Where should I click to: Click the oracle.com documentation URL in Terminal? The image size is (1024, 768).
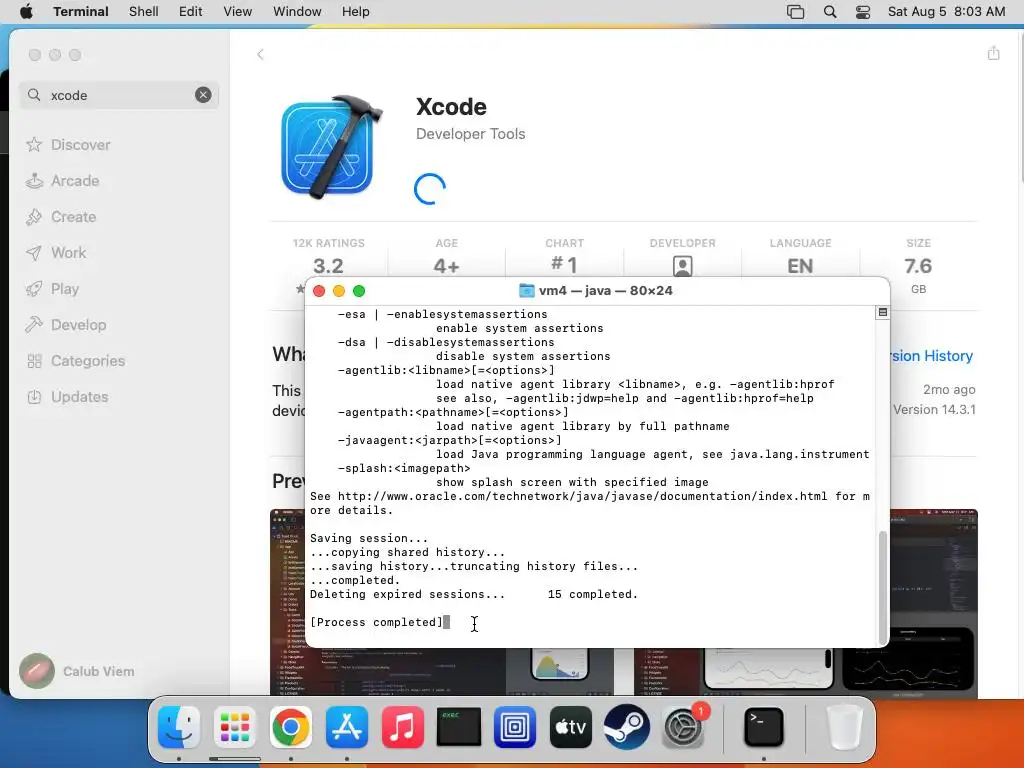583,496
